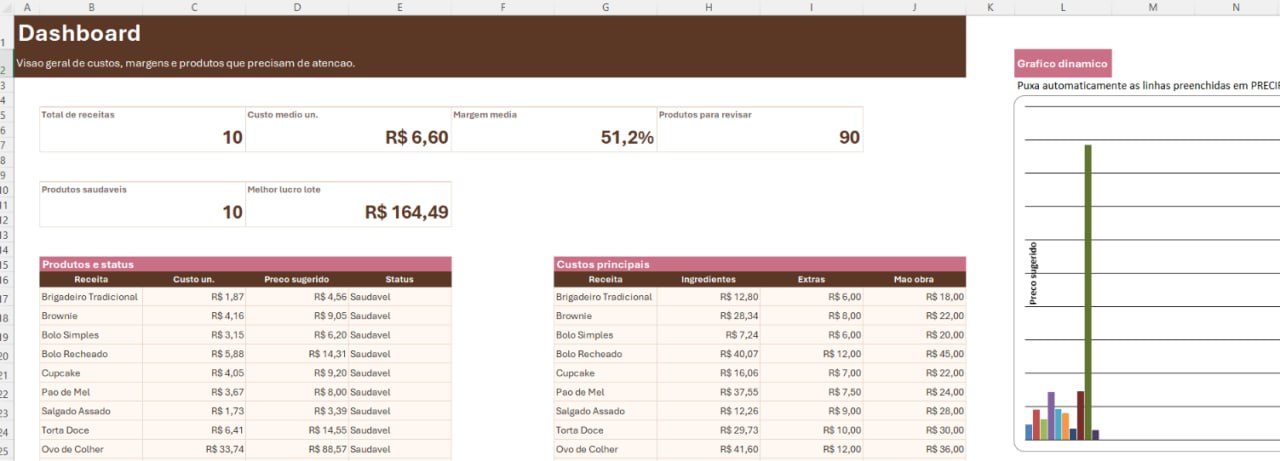Screen dimensions: 1280x461
Task: Click the Status column heading cell
Action: pyautogui.click(x=400, y=279)
